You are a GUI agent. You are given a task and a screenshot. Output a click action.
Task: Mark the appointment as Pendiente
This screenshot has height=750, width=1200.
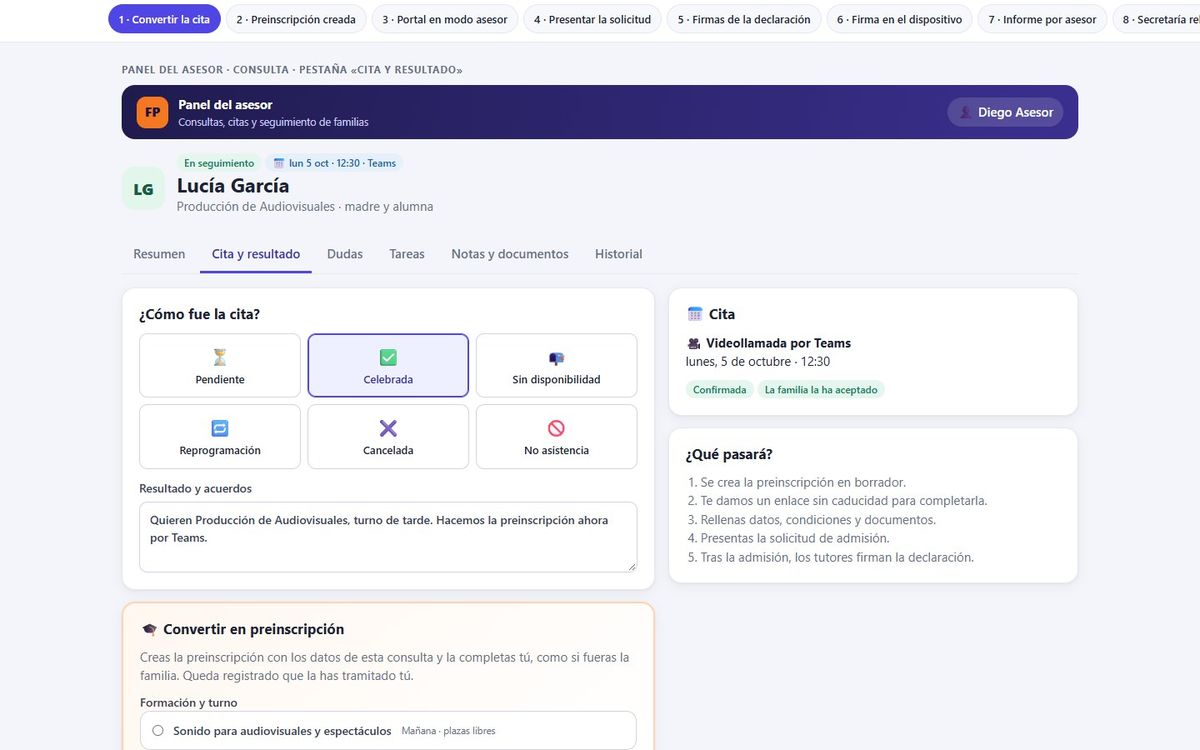click(x=220, y=365)
